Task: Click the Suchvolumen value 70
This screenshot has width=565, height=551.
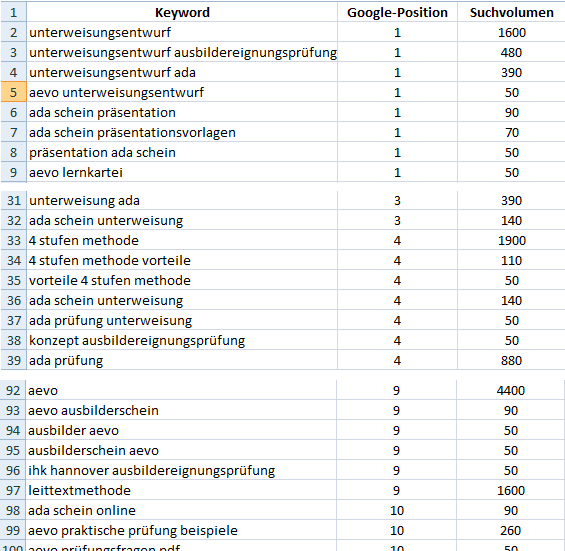Action: point(511,133)
